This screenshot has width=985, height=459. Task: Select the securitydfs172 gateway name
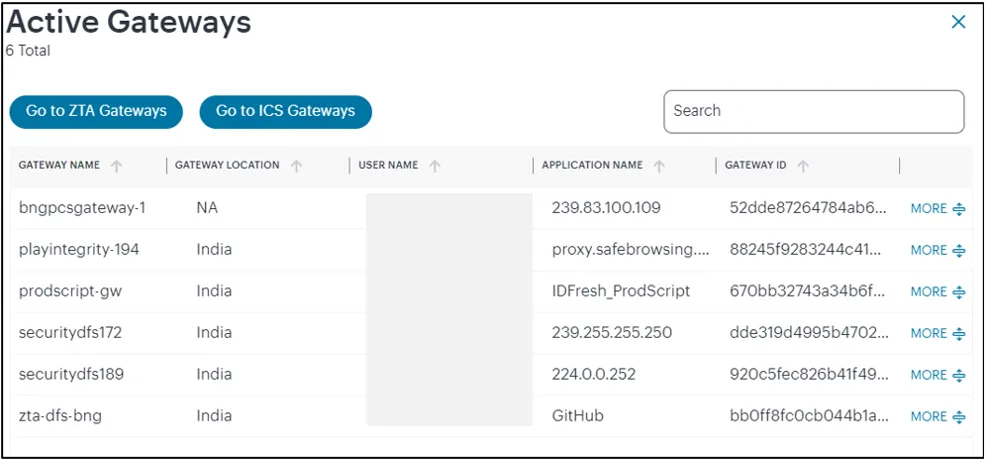point(70,333)
